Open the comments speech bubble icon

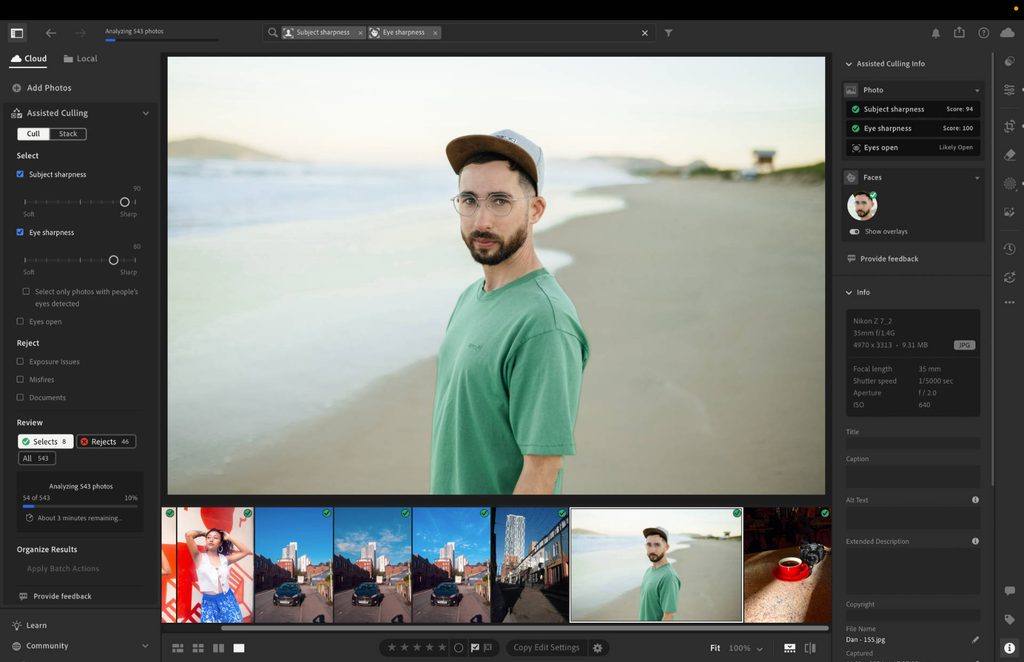(1010, 591)
